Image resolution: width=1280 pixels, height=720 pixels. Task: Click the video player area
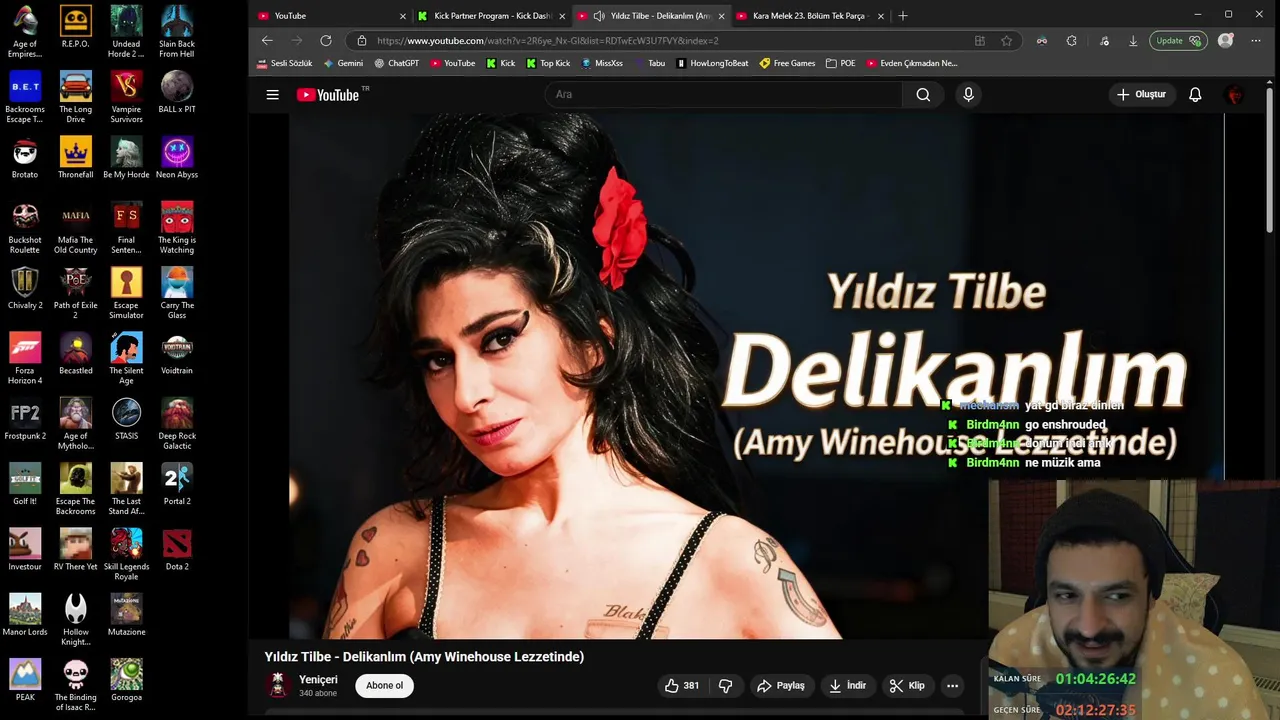[756, 376]
